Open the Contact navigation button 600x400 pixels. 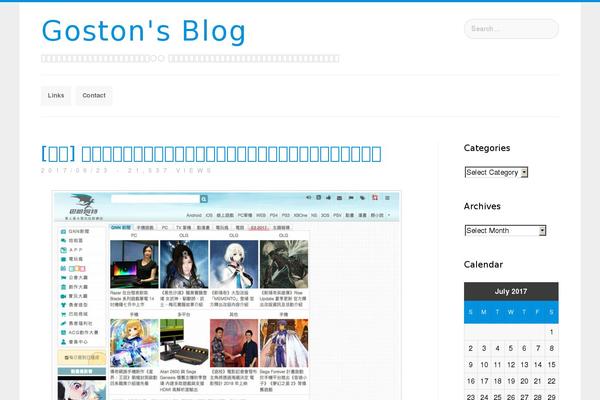pos(94,96)
